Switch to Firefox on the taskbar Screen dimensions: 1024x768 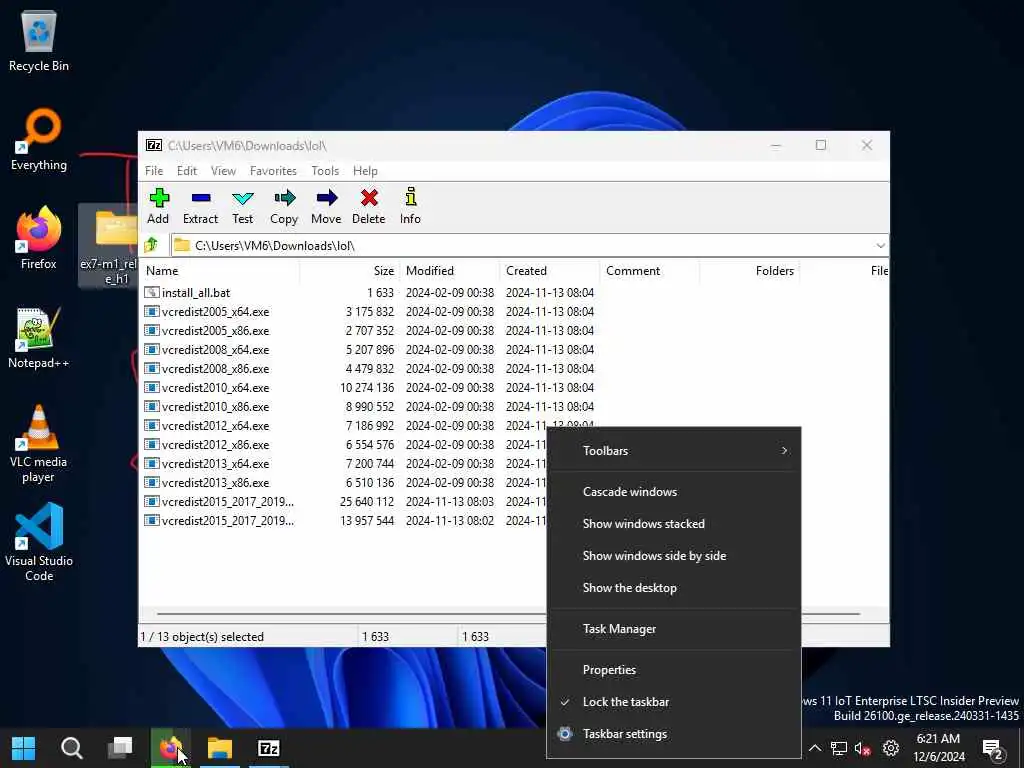pyautogui.click(x=170, y=748)
